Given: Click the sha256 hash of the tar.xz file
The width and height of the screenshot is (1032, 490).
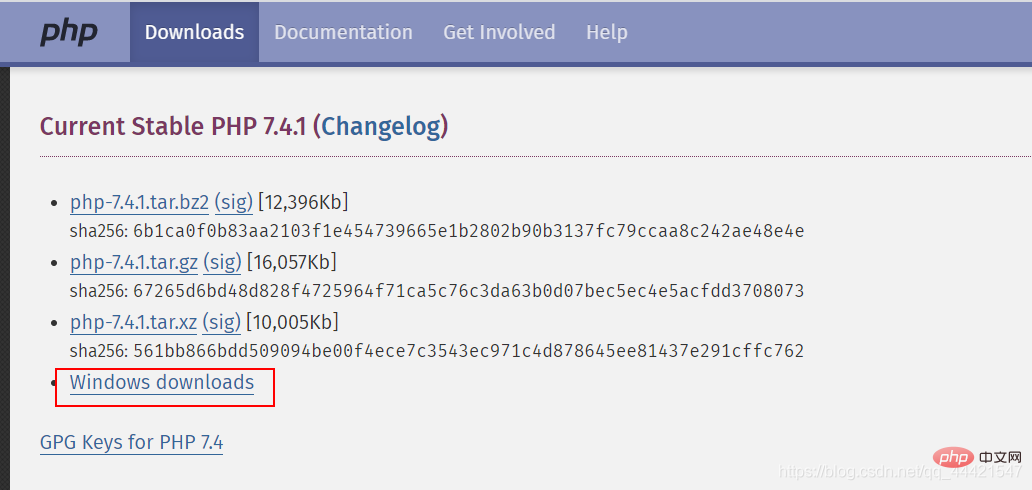Looking at the screenshot, I should (x=468, y=351).
